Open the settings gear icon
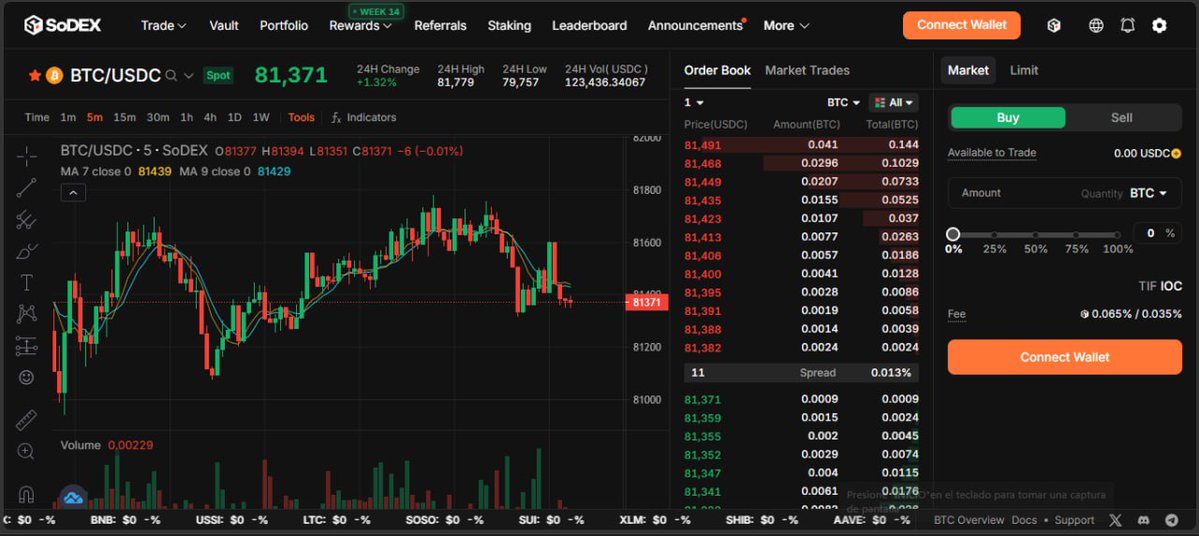 pos(1159,25)
